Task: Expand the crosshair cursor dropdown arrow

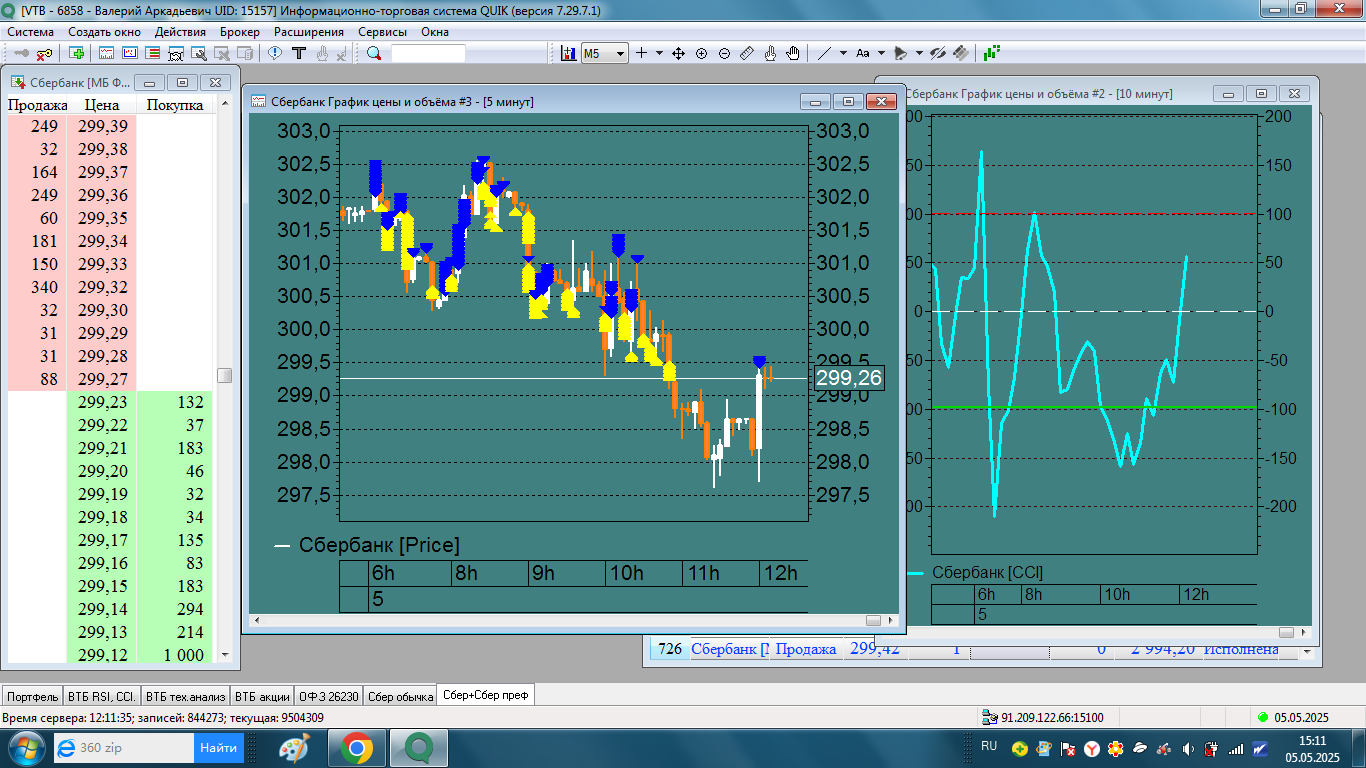Action: 659,53
